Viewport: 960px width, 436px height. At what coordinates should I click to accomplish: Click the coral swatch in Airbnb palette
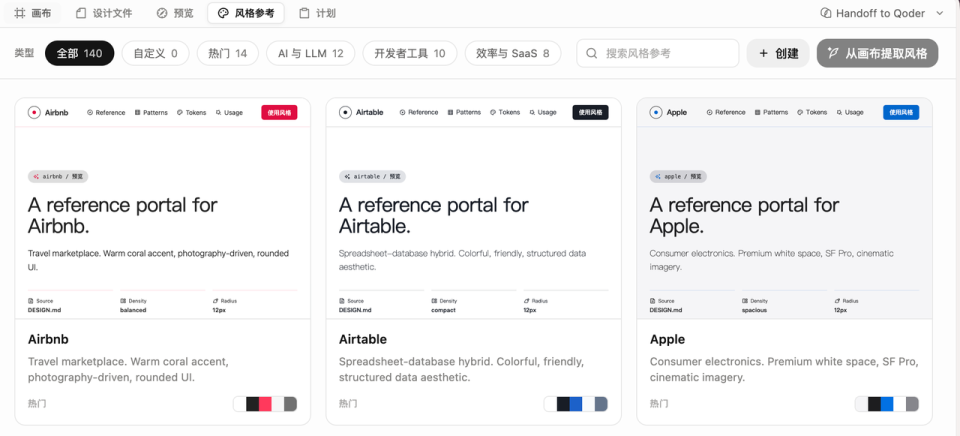tap(265, 404)
